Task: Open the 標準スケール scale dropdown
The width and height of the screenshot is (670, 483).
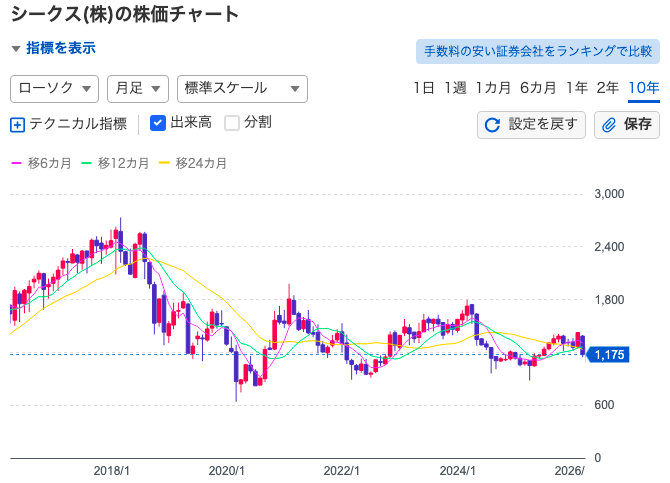Action: (241, 89)
